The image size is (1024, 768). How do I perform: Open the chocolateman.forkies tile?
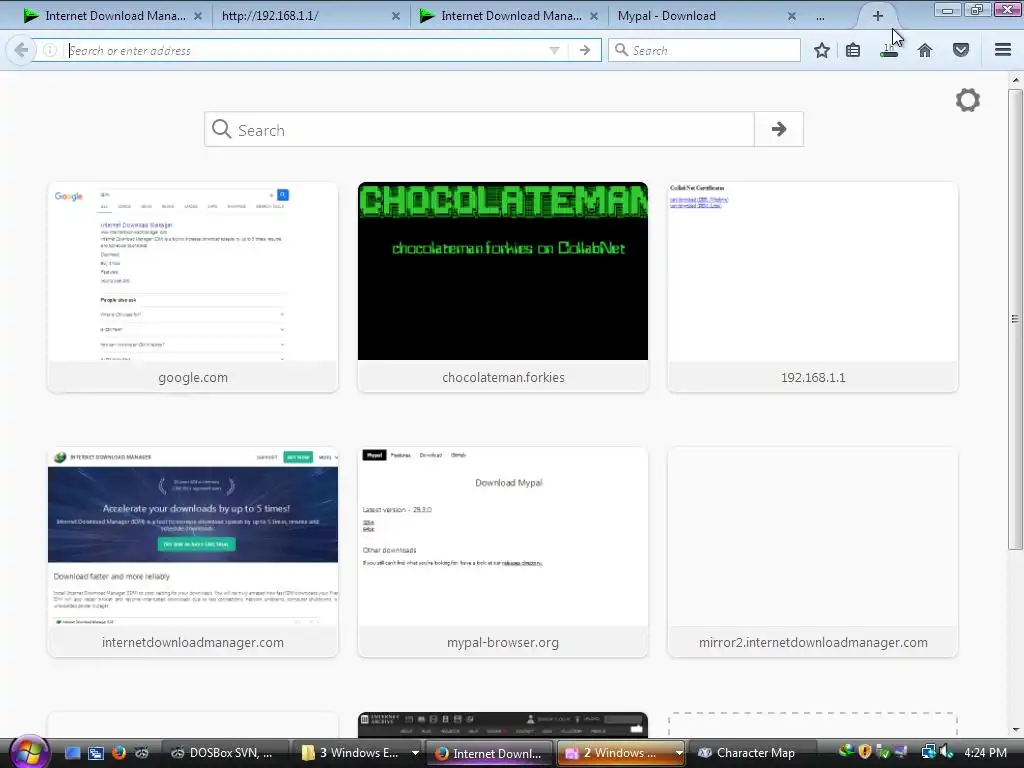(x=503, y=287)
